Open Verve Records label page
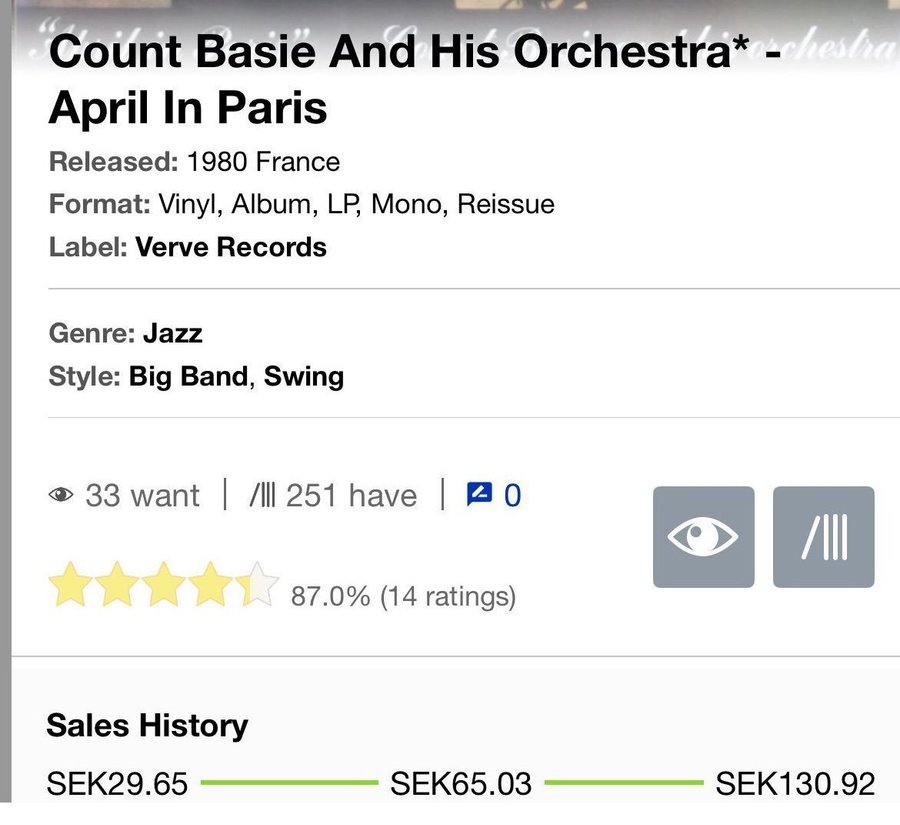 pyautogui.click(x=231, y=247)
